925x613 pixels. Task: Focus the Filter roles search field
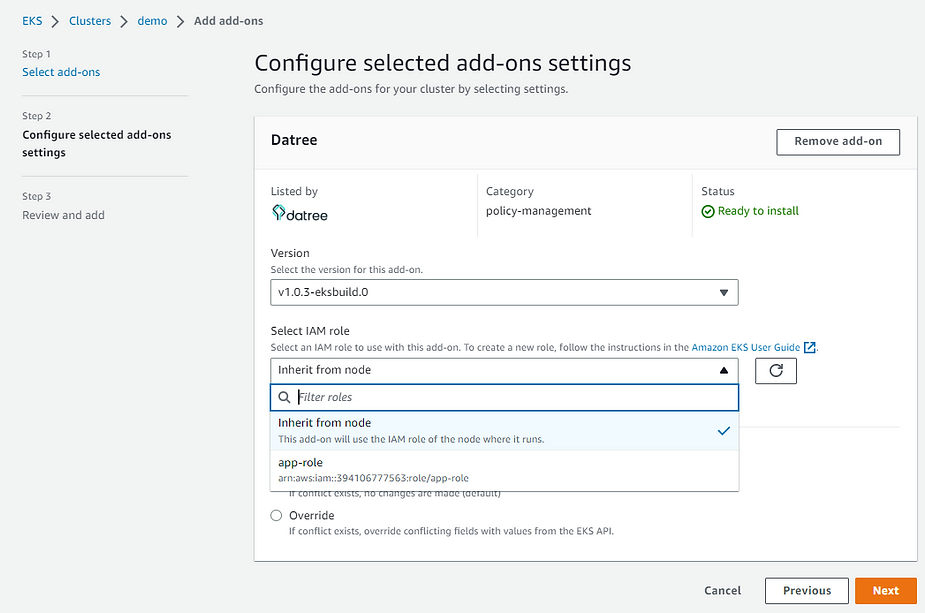click(504, 397)
